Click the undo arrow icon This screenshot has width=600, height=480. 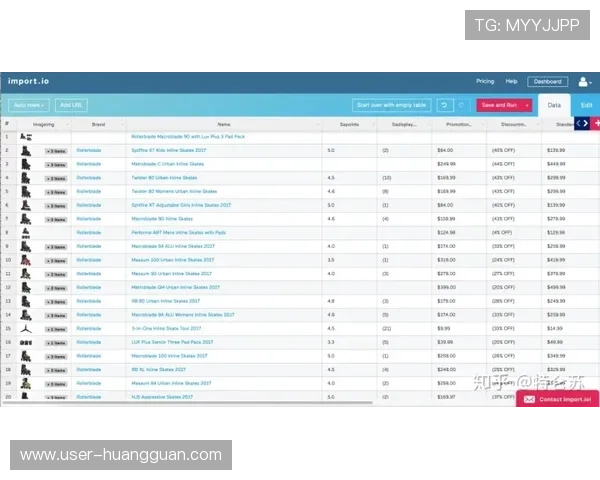point(444,105)
